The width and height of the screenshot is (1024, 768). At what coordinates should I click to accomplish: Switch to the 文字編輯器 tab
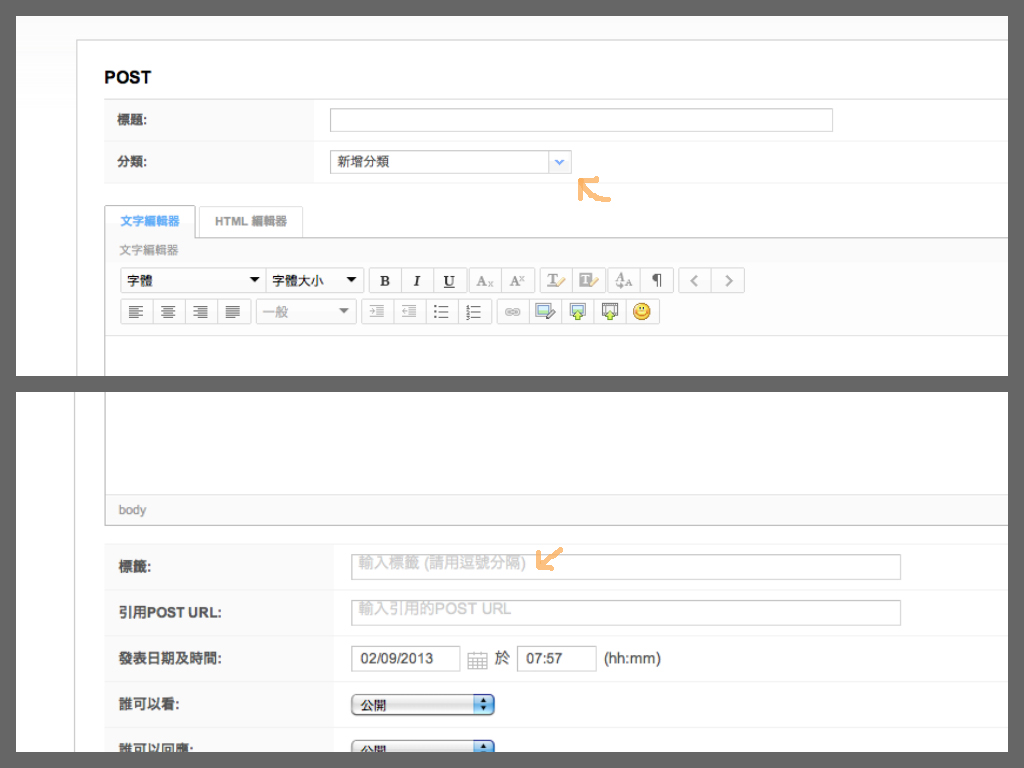pyautogui.click(x=150, y=221)
